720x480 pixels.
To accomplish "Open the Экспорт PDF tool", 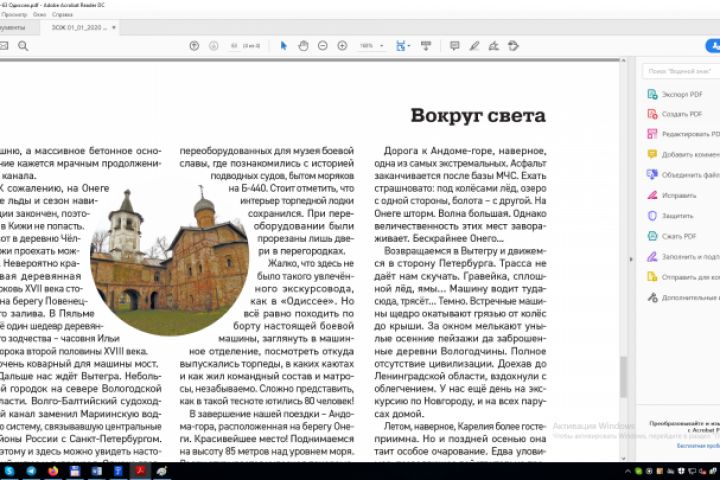I will click(x=675, y=94).
